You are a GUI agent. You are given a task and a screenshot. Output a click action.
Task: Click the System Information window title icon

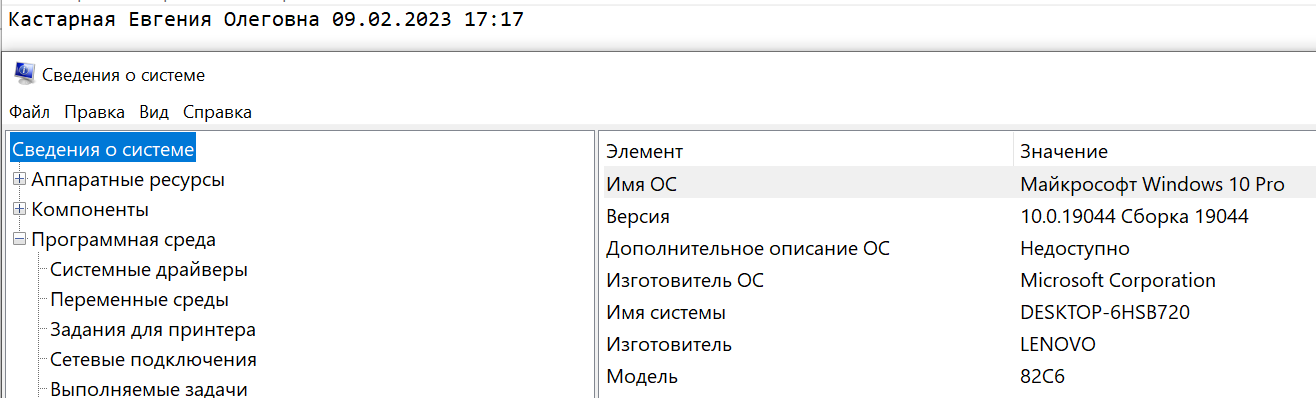point(25,73)
